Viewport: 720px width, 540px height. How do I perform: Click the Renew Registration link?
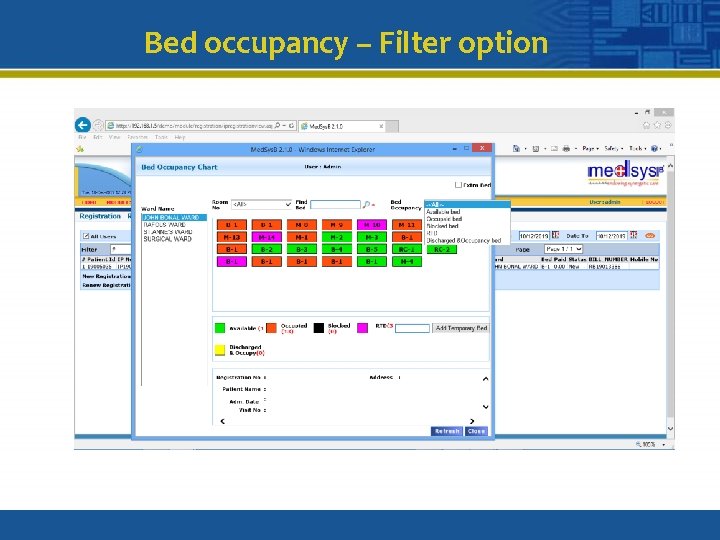[107, 285]
